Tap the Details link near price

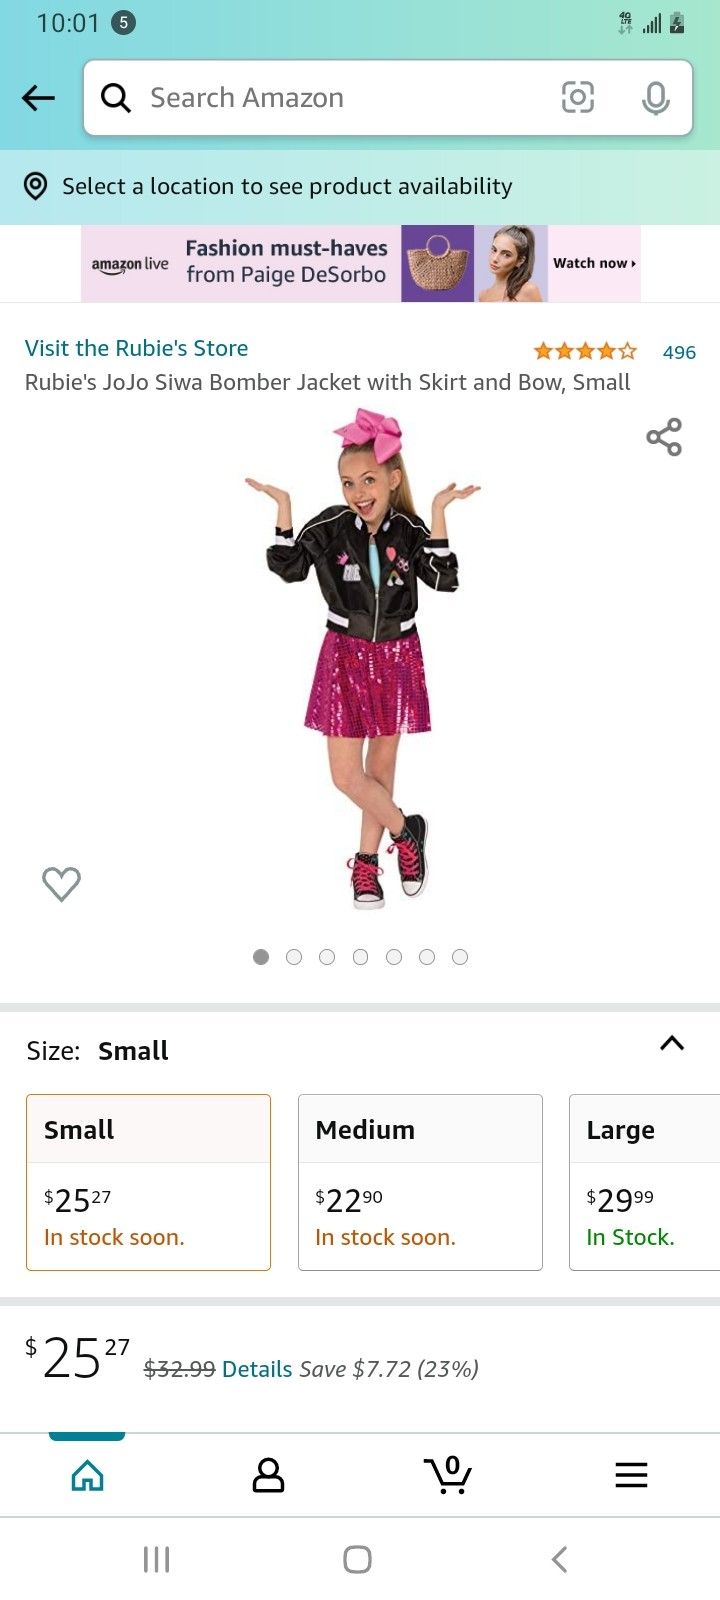coord(257,1369)
